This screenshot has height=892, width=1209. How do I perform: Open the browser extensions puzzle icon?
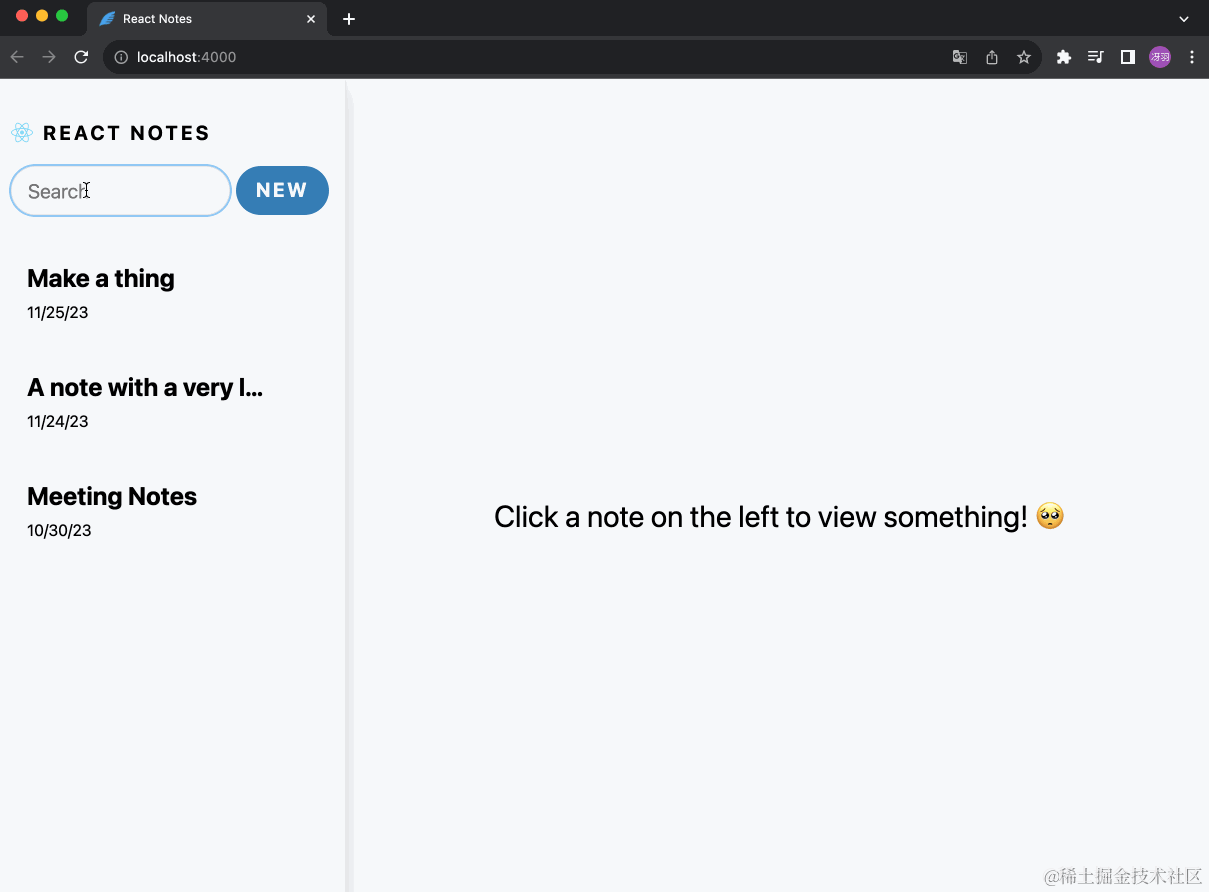[1063, 57]
